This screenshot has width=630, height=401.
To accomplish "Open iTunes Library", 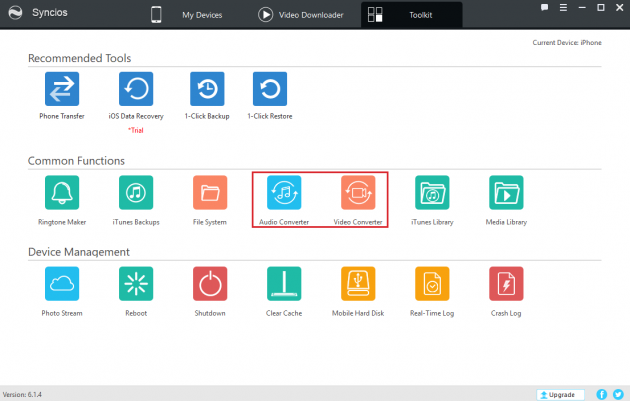I will coord(432,192).
